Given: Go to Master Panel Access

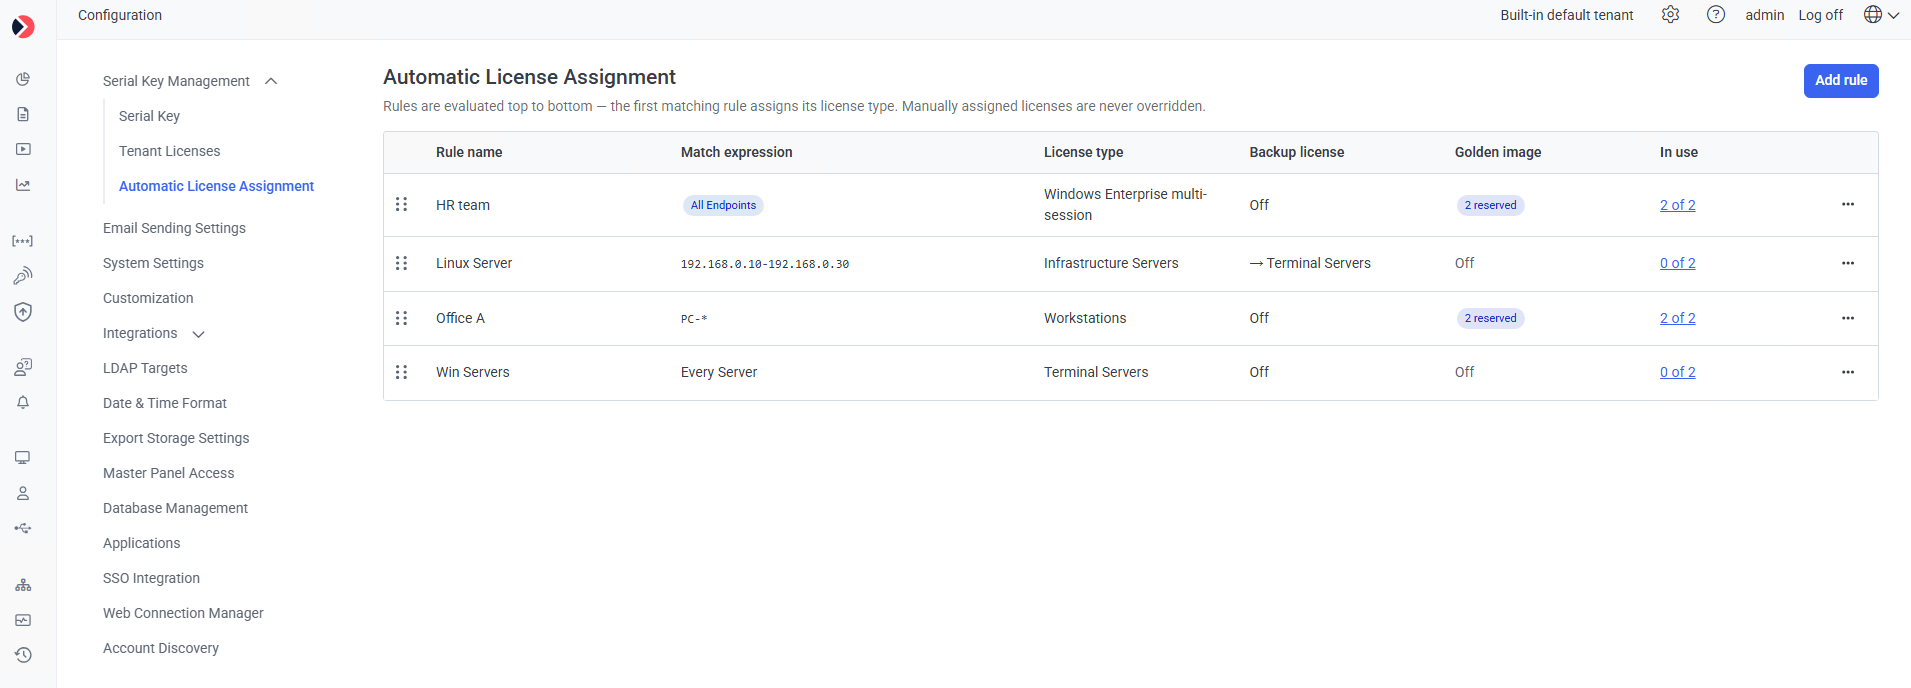Looking at the screenshot, I should (168, 473).
